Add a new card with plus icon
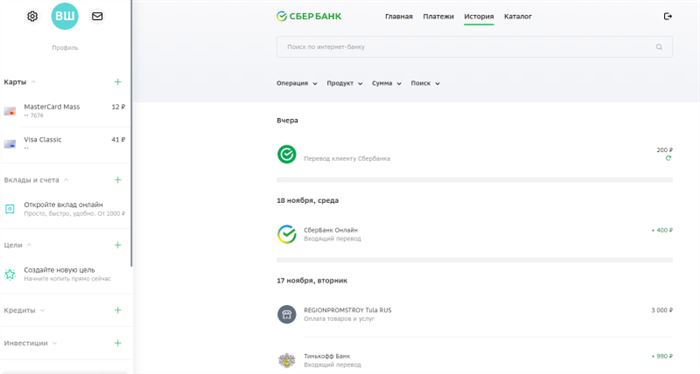700x374 pixels. point(117,82)
